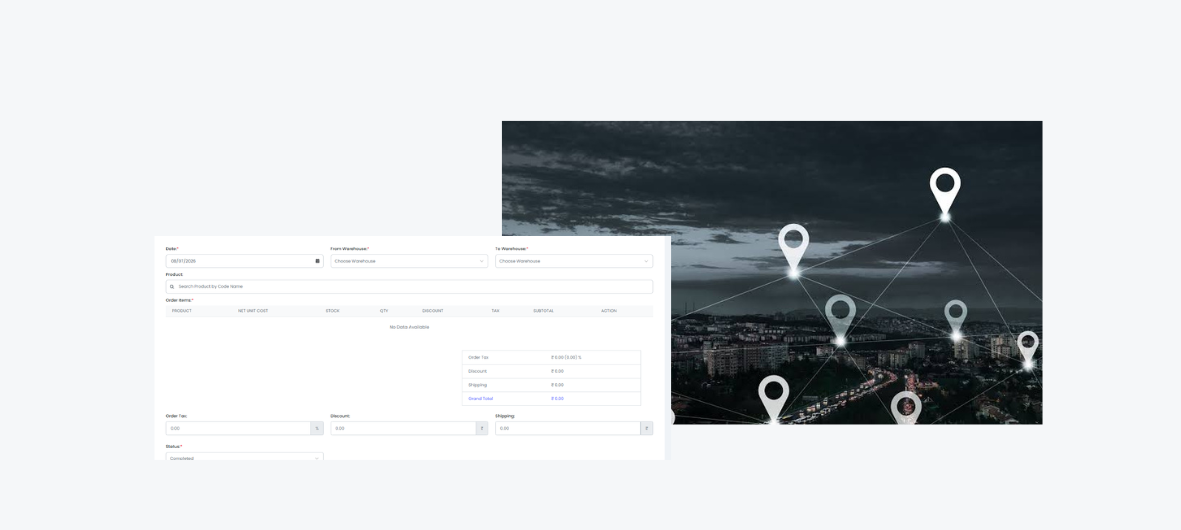
Task: Click the Shipping amount input field
Action: click(568, 428)
